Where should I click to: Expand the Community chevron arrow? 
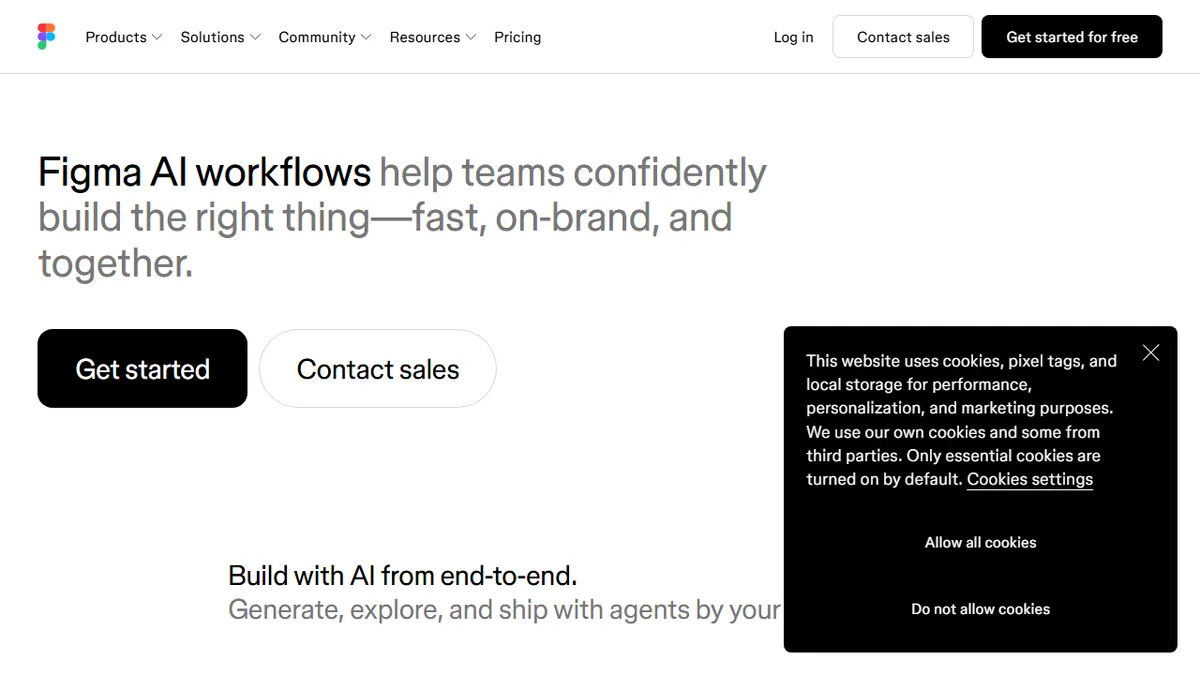(x=366, y=37)
